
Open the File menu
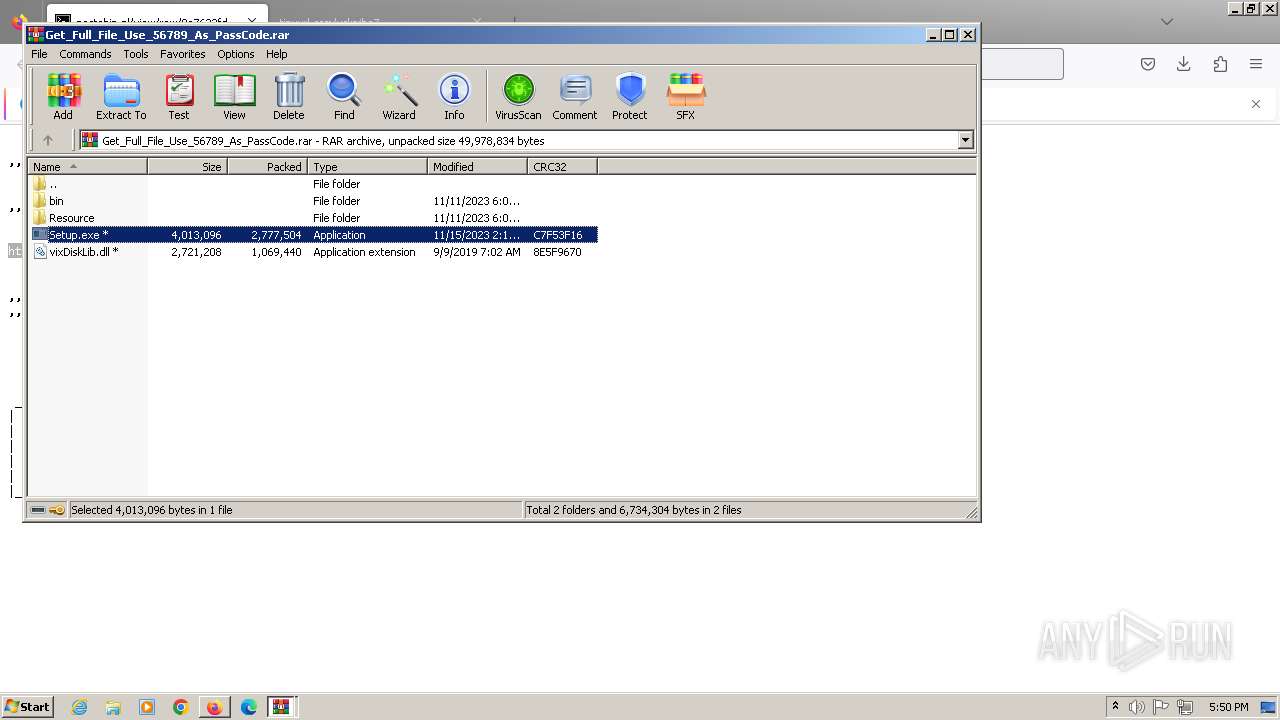coord(39,54)
